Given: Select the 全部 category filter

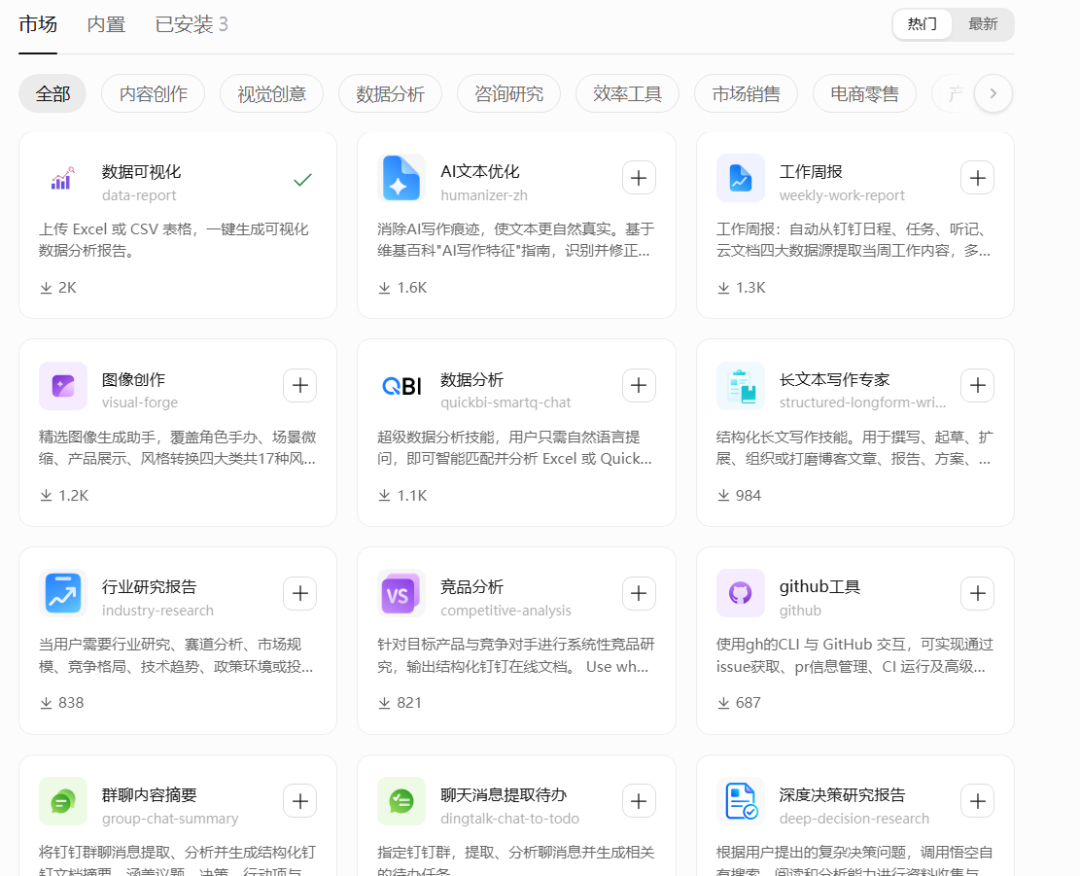Looking at the screenshot, I should point(52,94).
